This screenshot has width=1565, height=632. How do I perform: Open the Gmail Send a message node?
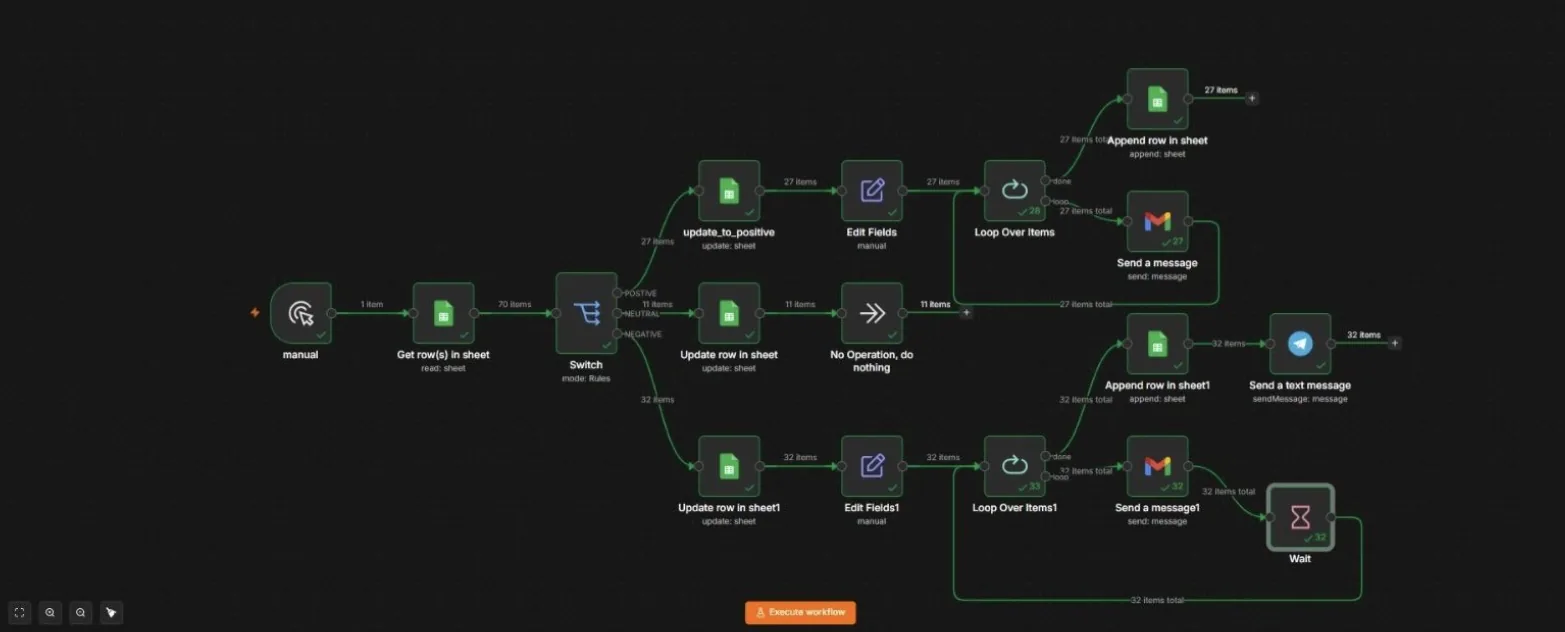point(1157,221)
